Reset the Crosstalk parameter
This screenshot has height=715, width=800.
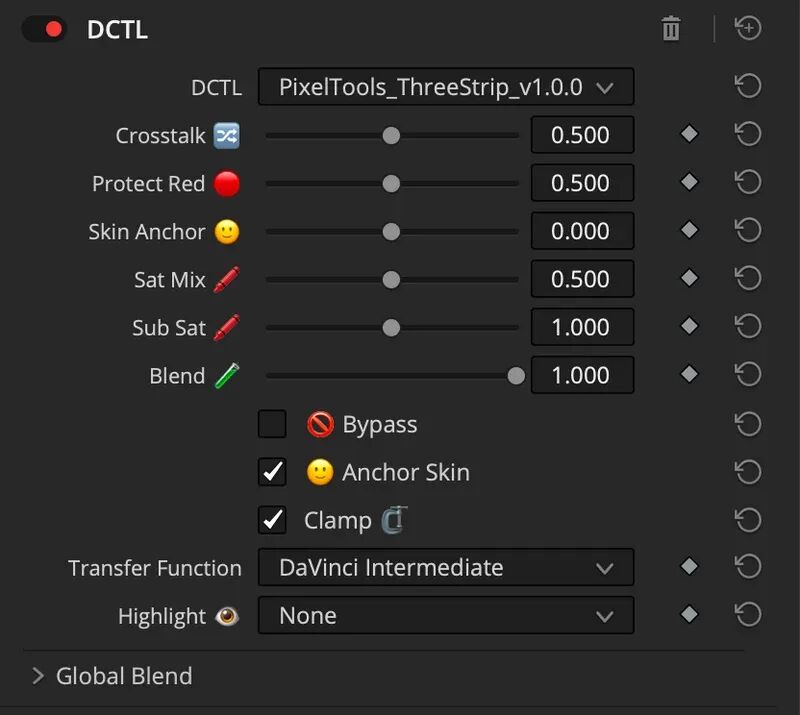748,134
